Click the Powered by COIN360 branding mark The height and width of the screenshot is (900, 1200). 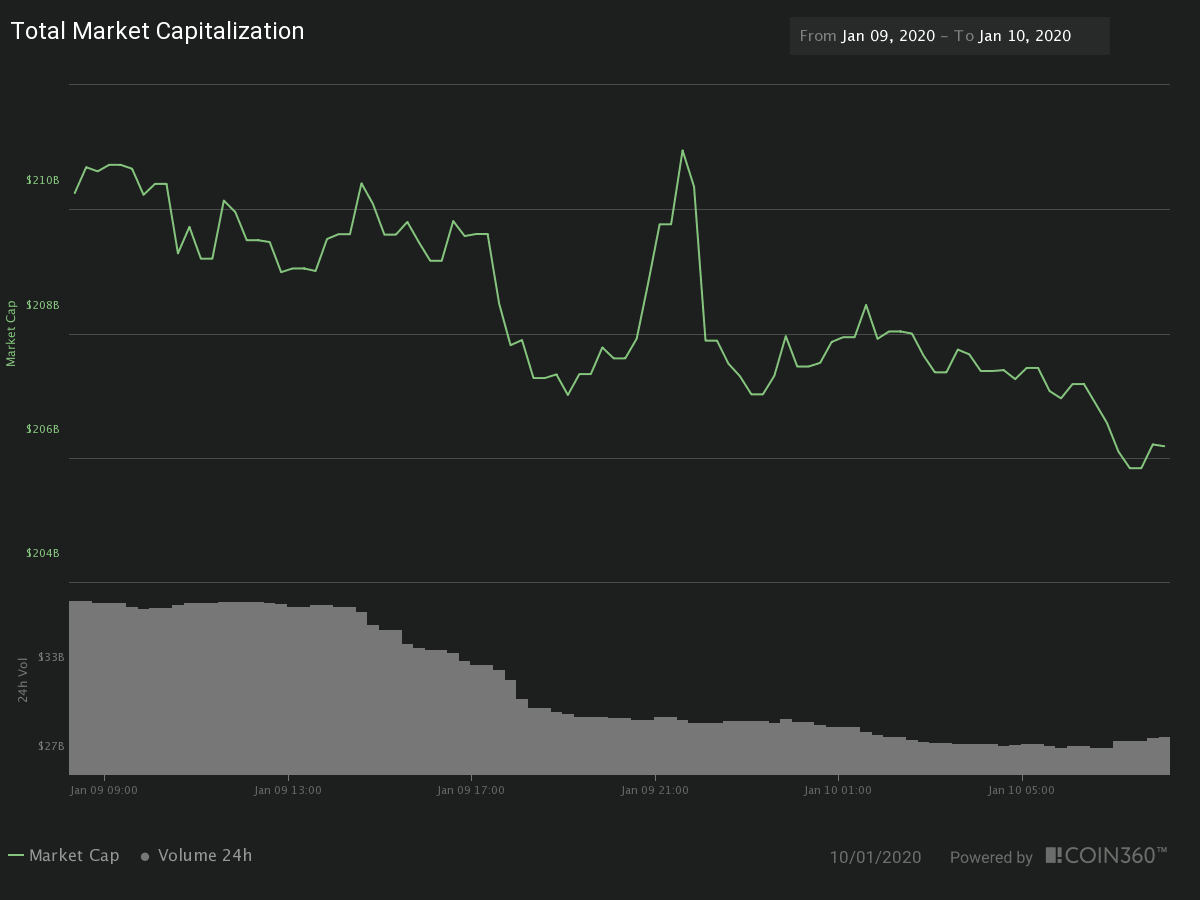coord(1106,857)
